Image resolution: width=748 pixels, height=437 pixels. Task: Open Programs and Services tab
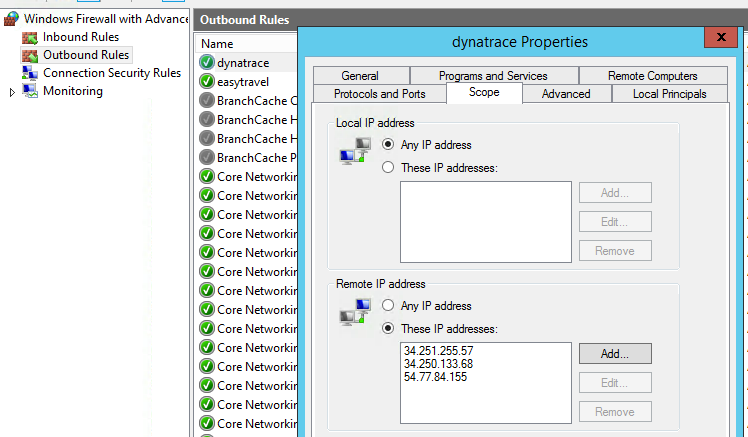(493, 76)
